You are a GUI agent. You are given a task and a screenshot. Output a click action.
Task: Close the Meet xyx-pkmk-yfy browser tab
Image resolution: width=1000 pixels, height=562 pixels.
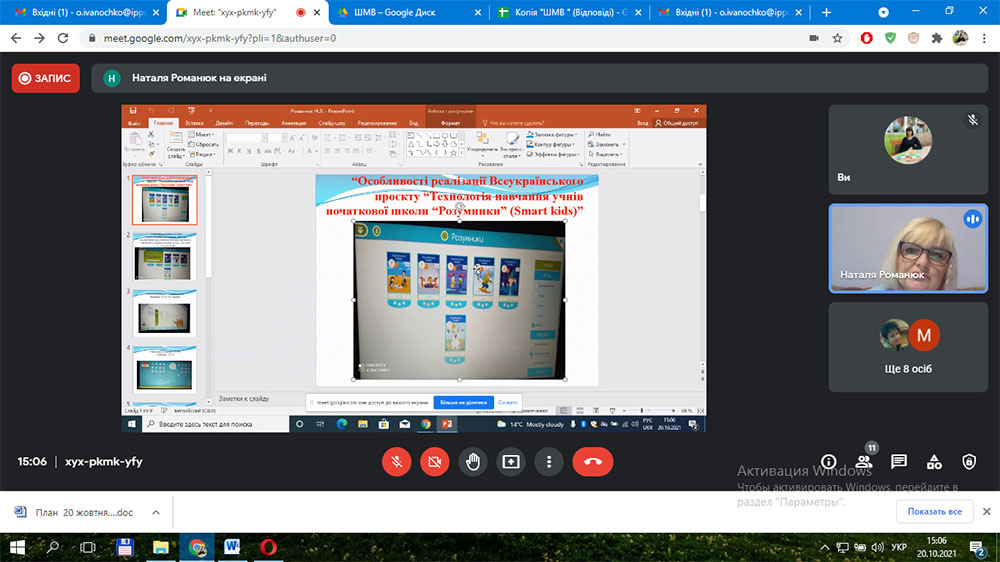(x=317, y=12)
